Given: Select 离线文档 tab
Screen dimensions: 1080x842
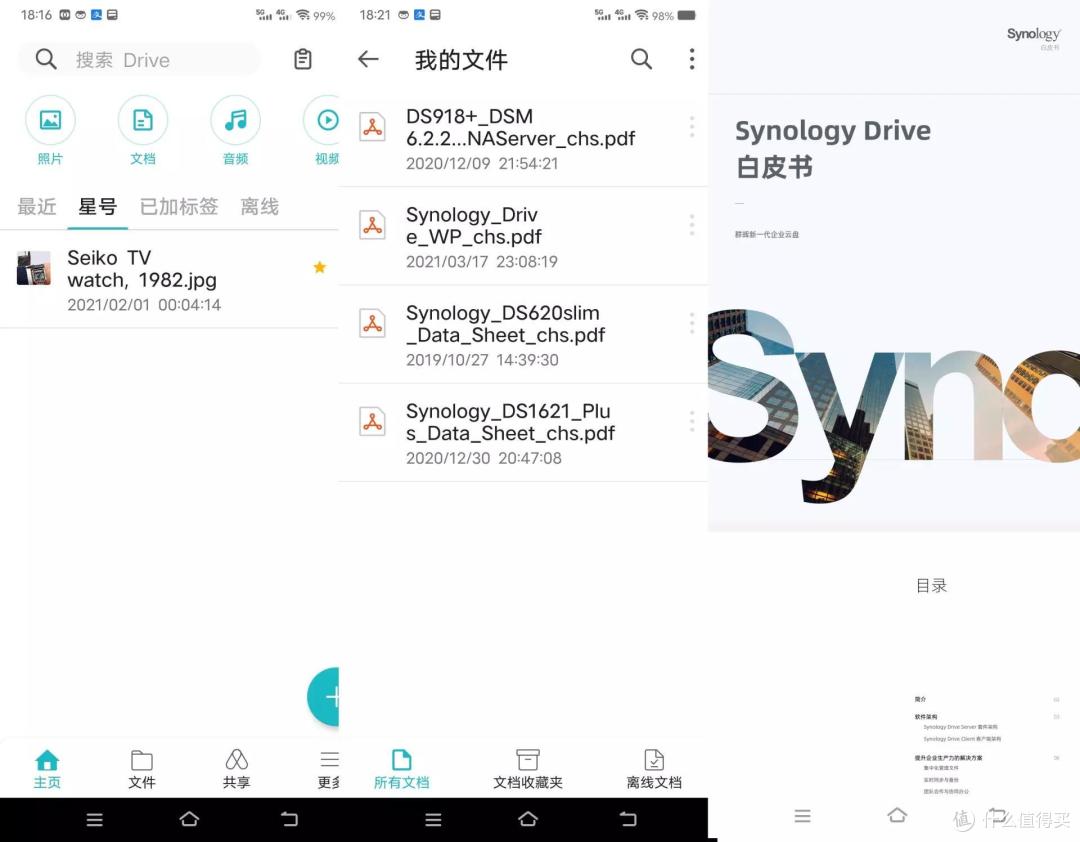Looking at the screenshot, I should [x=654, y=769].
